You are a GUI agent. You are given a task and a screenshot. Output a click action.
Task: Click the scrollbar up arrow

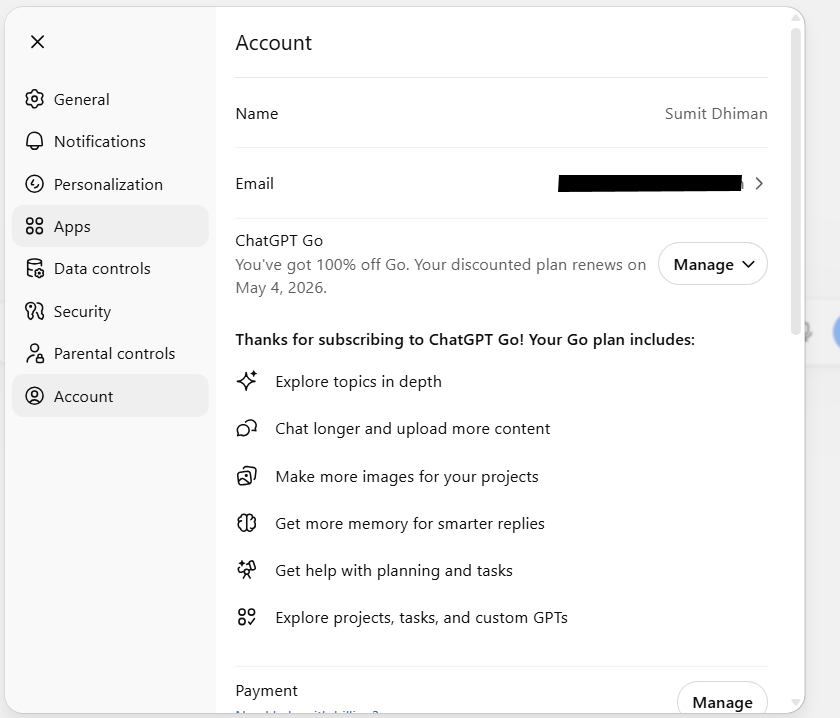point(796,18)
